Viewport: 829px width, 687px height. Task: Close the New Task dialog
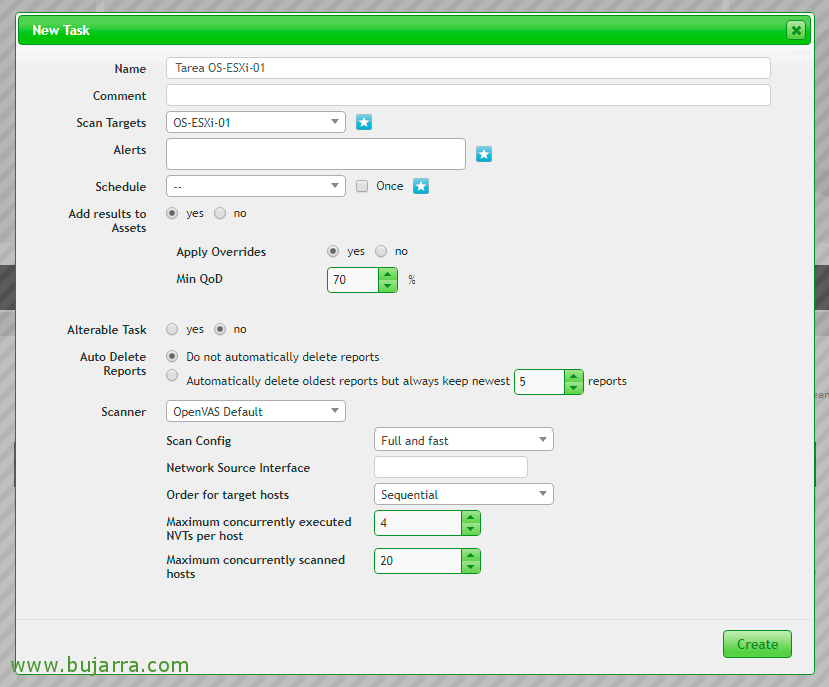point(796,30)
